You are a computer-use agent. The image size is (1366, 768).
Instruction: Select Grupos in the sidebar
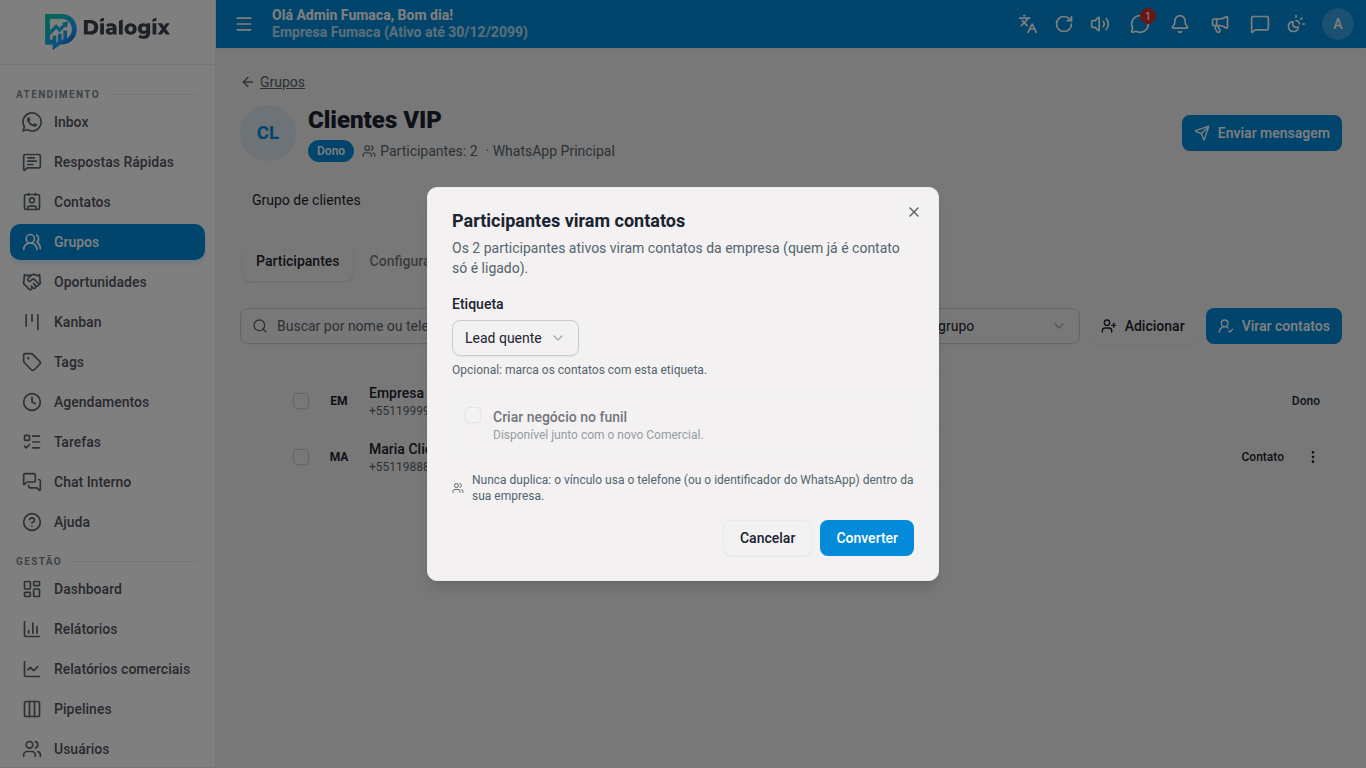107,242
